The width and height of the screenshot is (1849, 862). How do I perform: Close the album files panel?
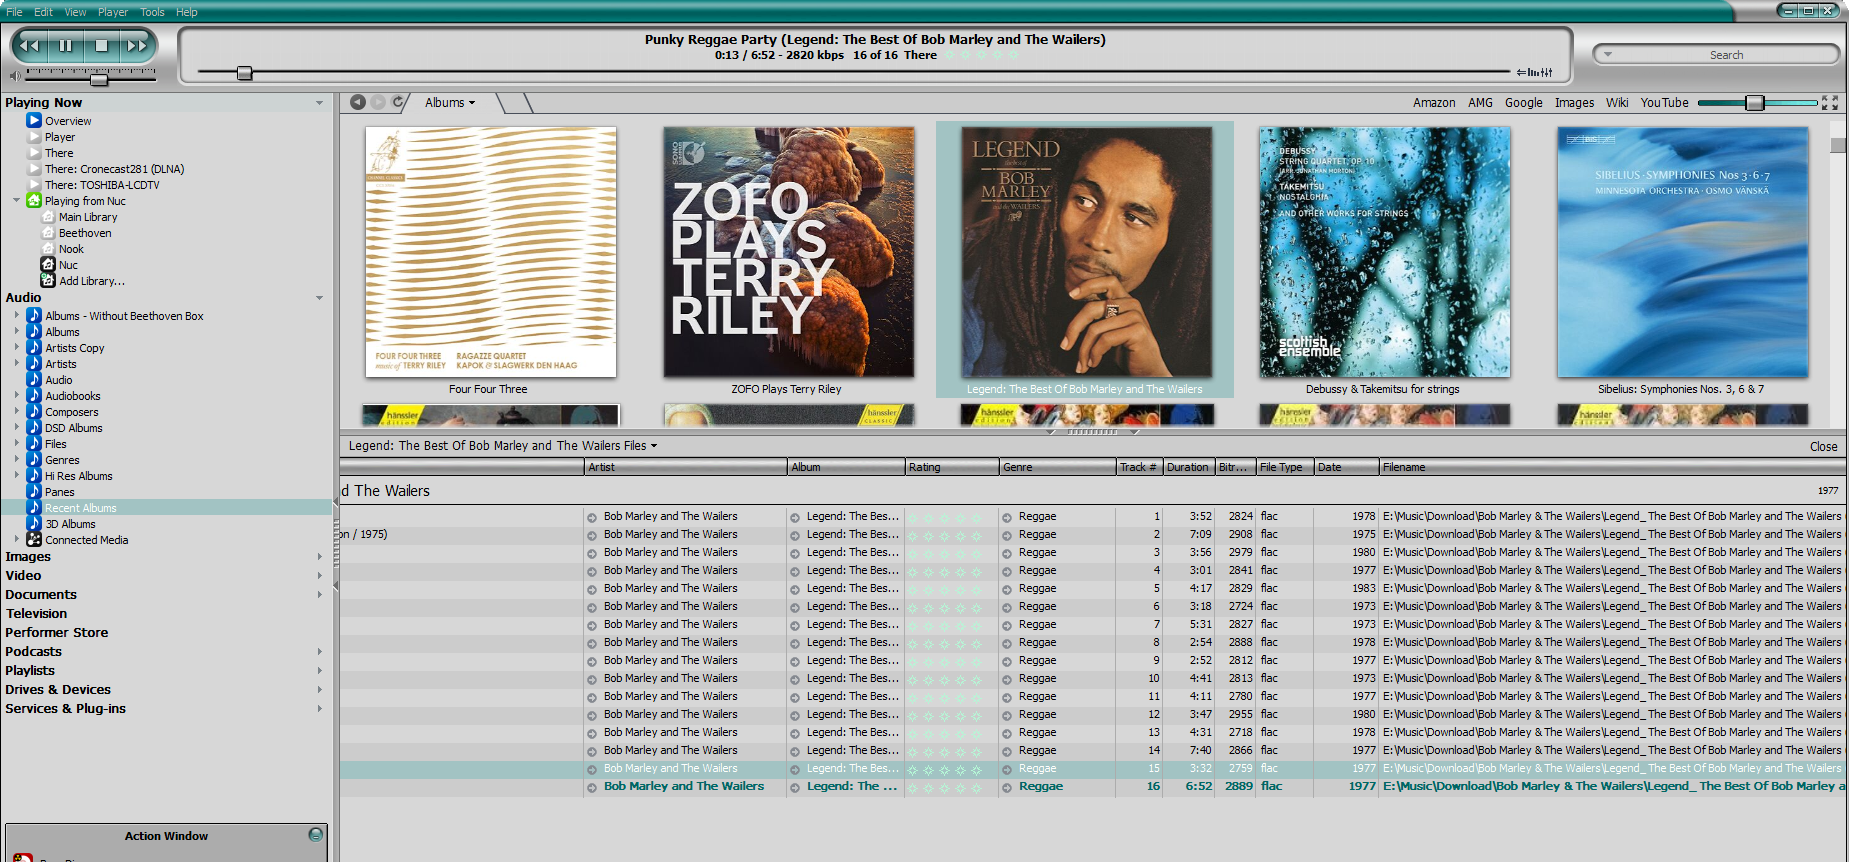[x=1823, y=447]
